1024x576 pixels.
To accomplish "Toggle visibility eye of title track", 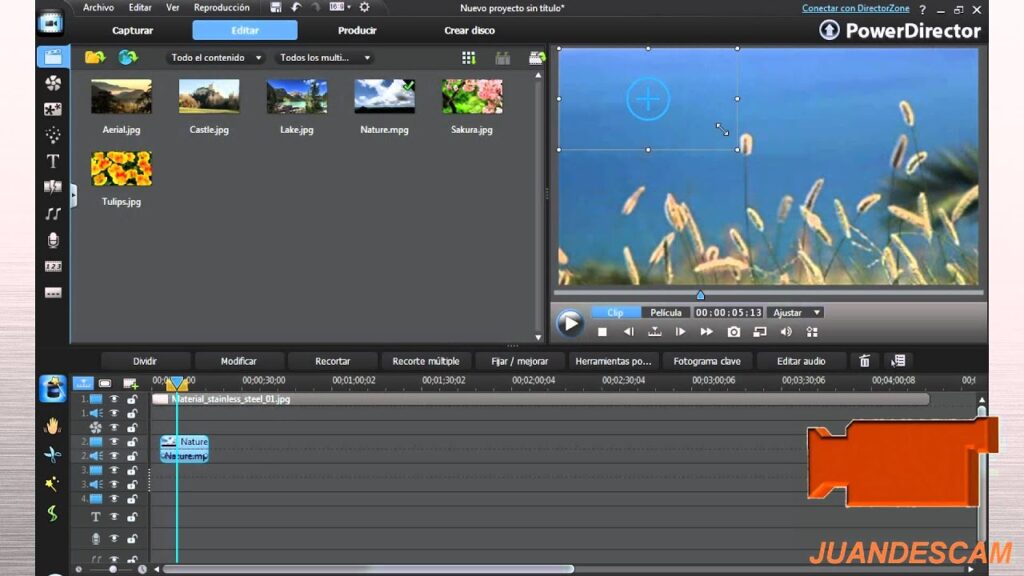I will [114, 517].
